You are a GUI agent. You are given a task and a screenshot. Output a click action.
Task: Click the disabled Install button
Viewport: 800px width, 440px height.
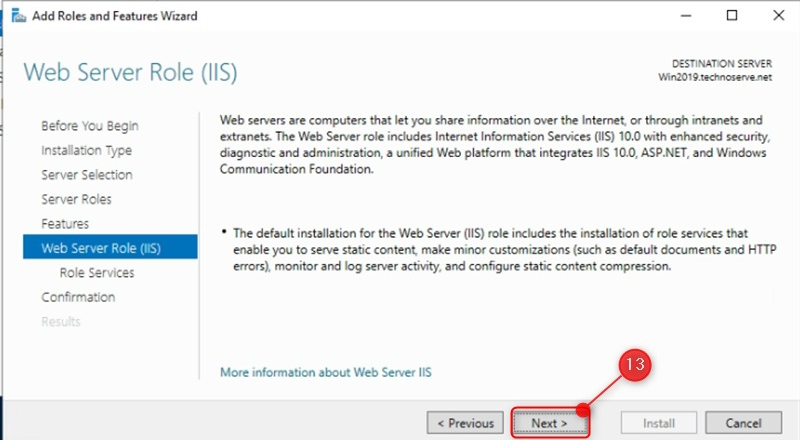(x=659, y=423)
